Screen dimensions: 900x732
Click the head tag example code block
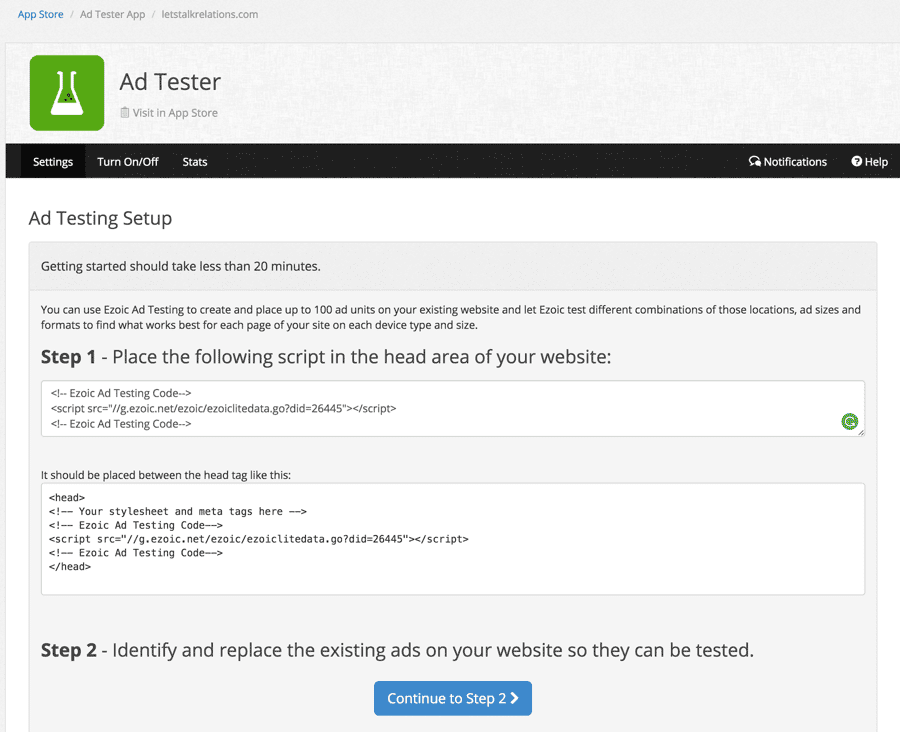coord(452,539)
